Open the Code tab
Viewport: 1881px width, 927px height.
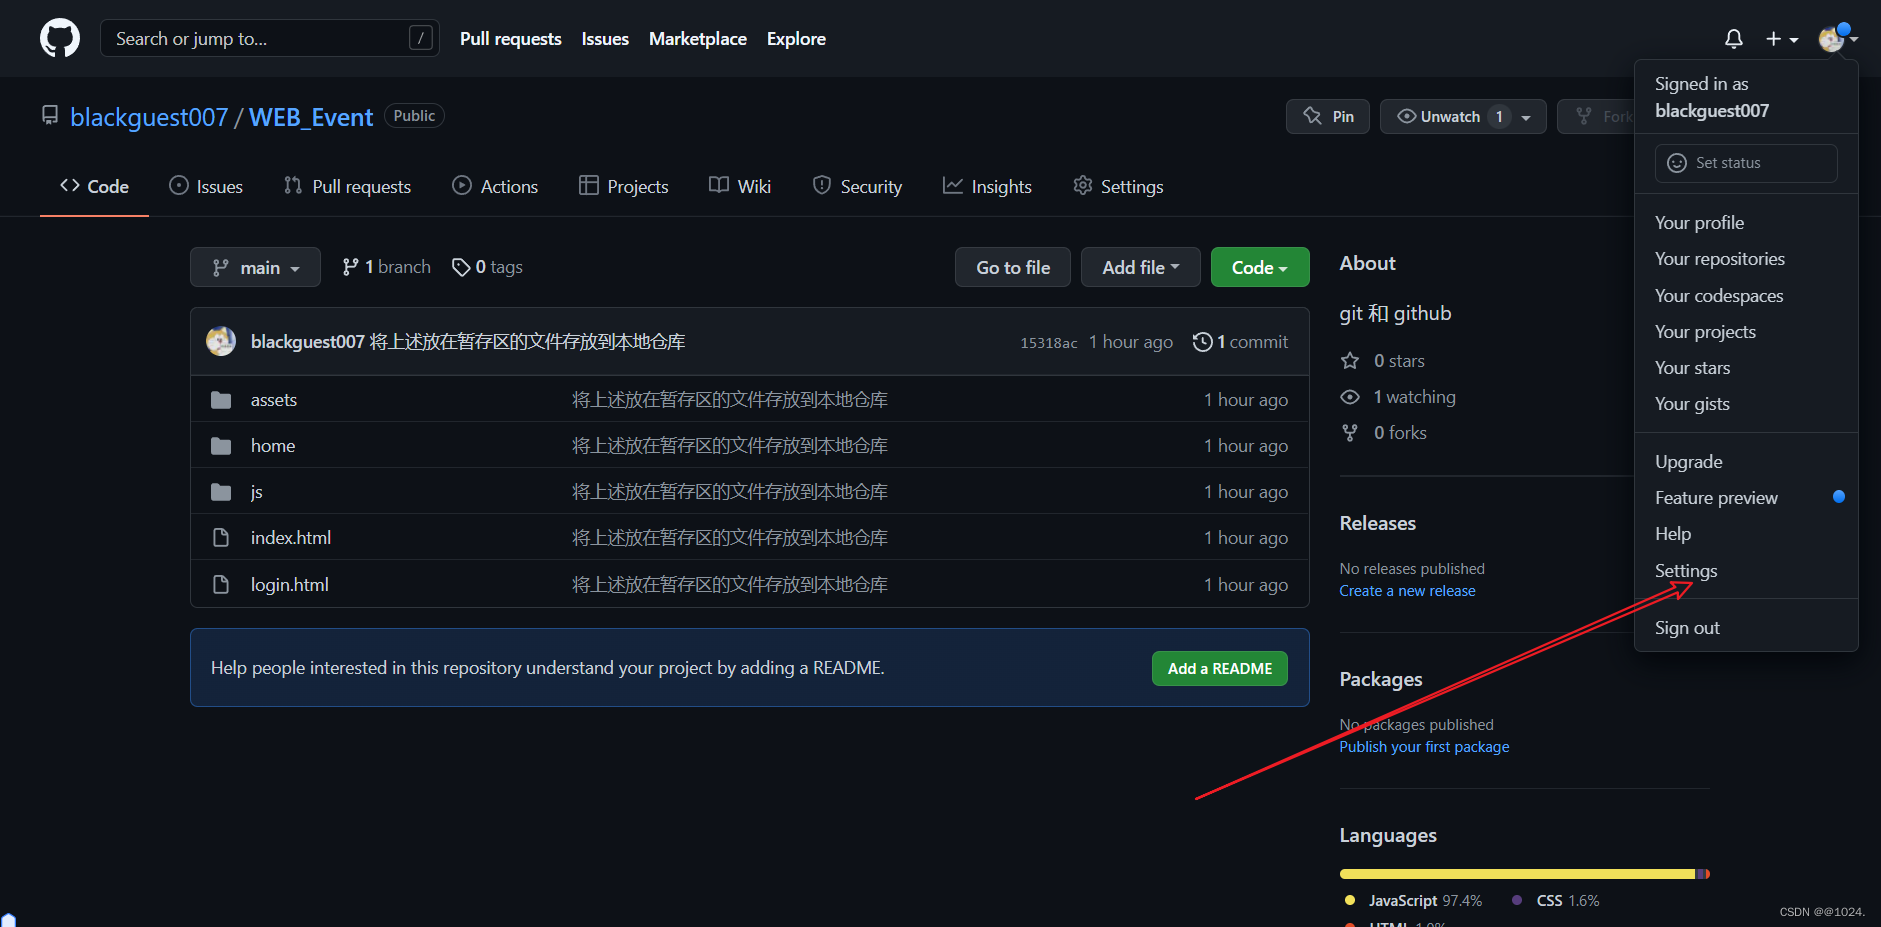tap(94, 186)
